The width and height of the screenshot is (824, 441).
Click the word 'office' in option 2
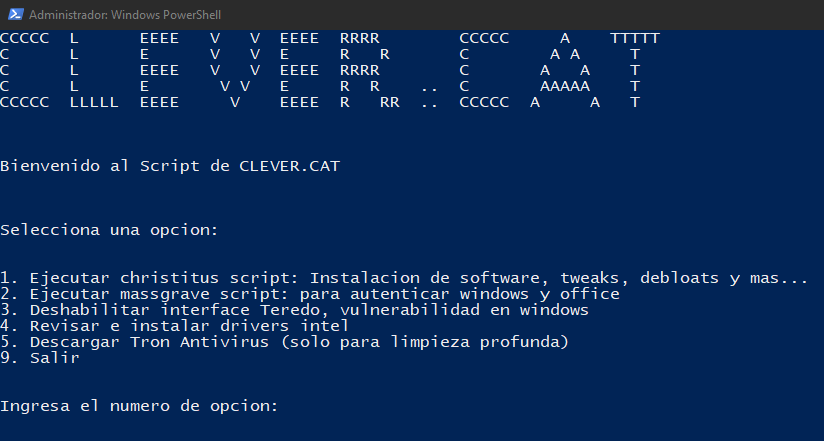(590, 294)
